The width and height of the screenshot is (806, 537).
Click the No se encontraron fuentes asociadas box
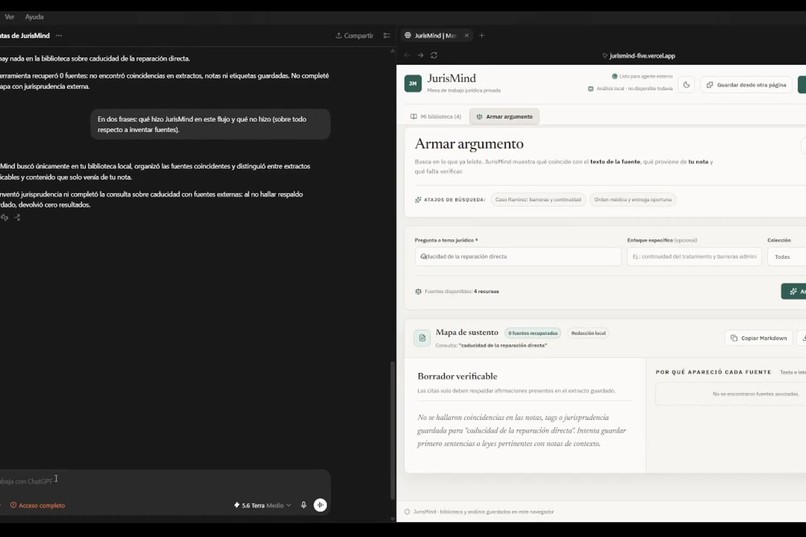(x=730, y=394)
